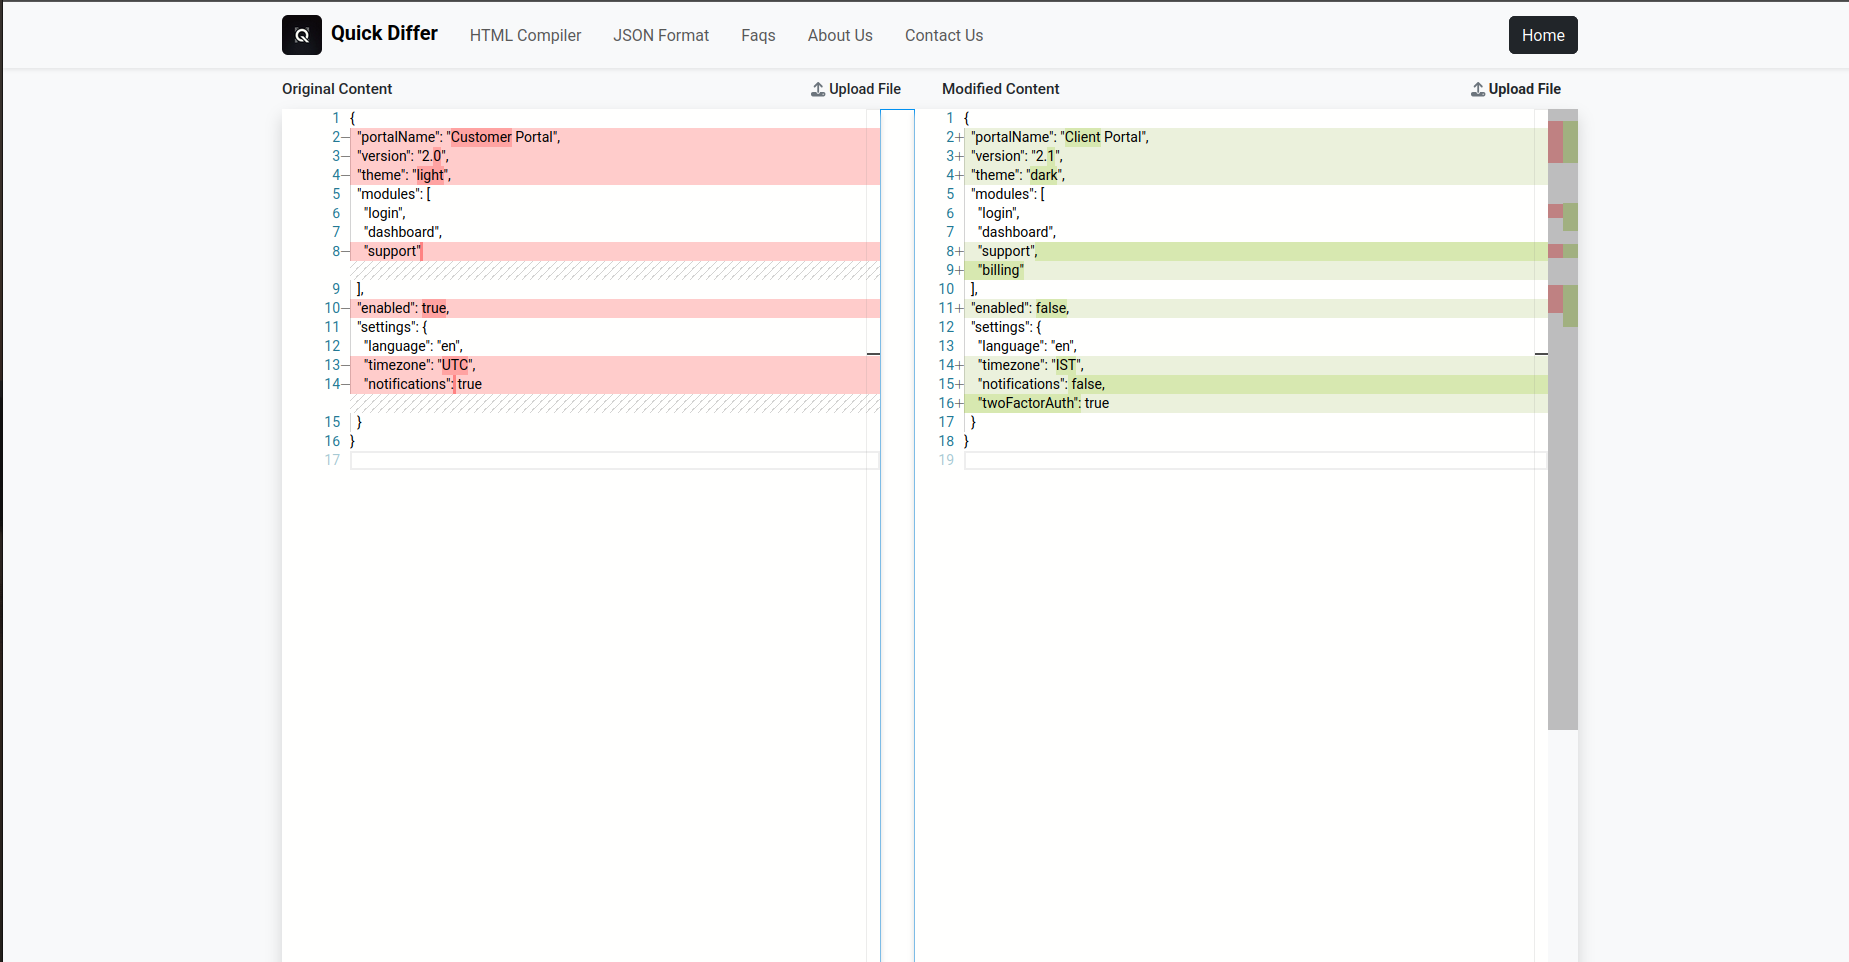Image resolution: width=1849 pixels, height=962 pixels.
Task: Click original "notifications": true line
Action: (x=614, y=384)
